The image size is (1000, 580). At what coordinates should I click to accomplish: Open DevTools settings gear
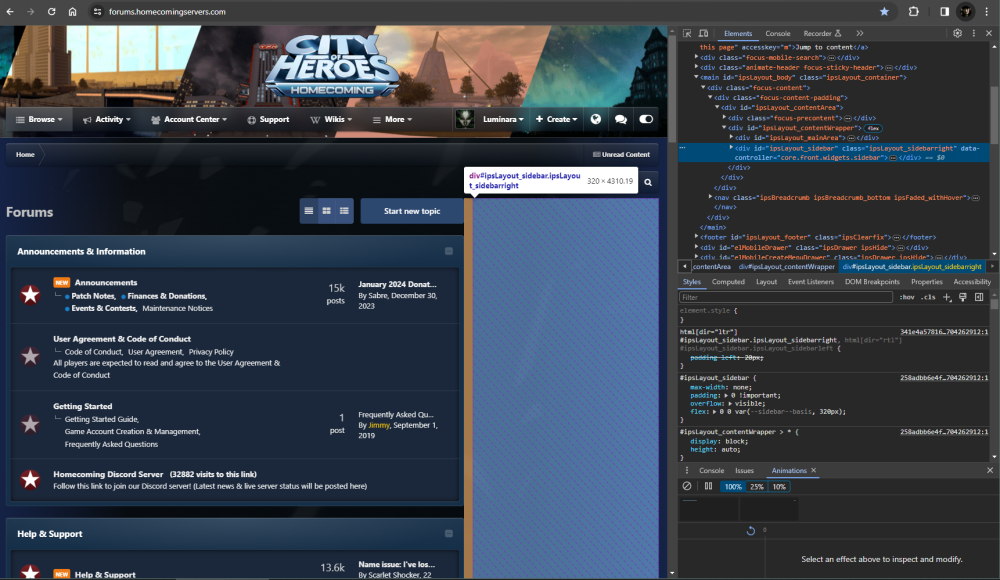point(957,33)
